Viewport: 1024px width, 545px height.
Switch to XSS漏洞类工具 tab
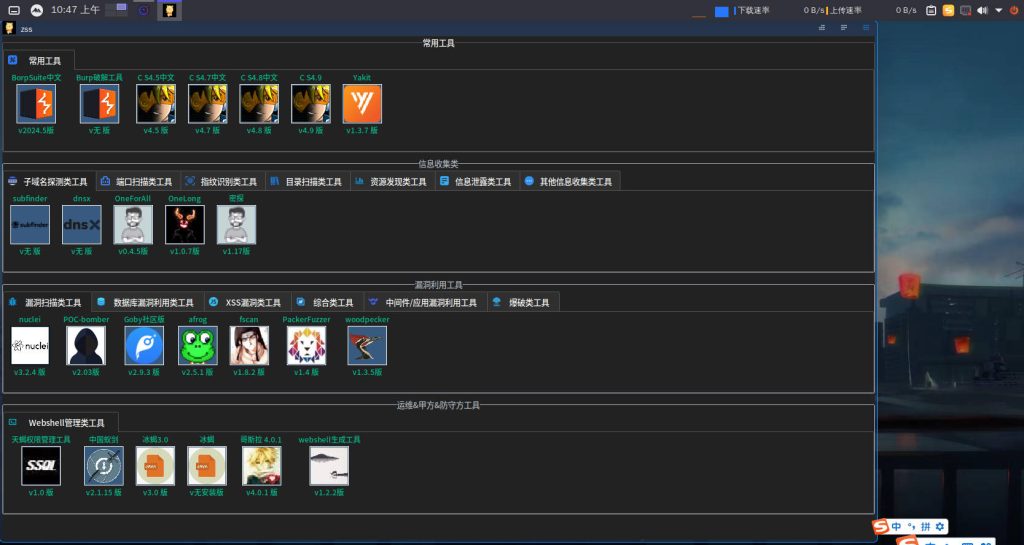(x=248, y=302)
